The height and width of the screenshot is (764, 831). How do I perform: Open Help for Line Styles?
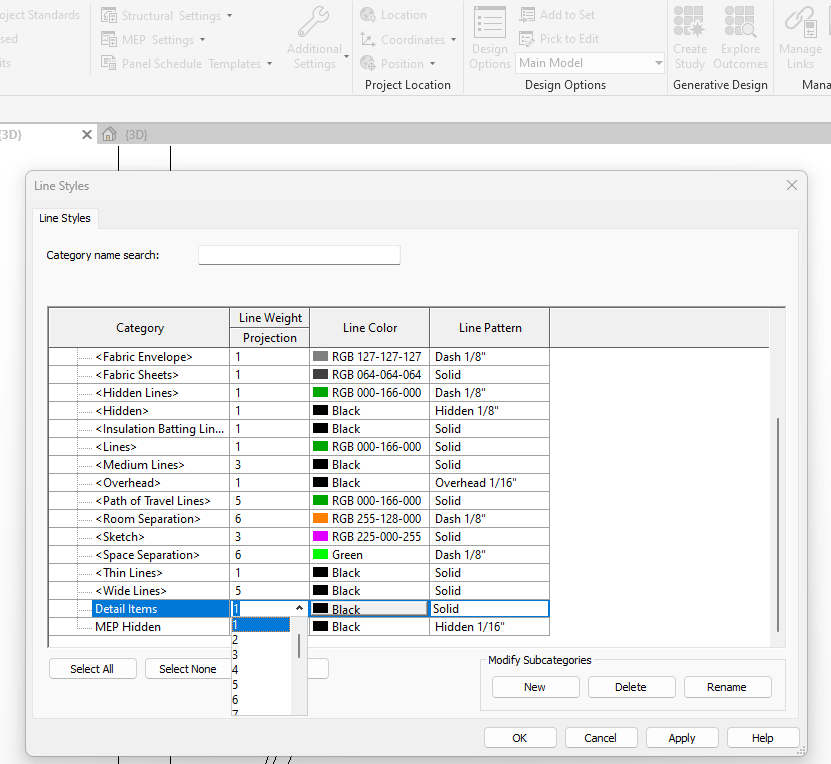click(x=763, y=738)
